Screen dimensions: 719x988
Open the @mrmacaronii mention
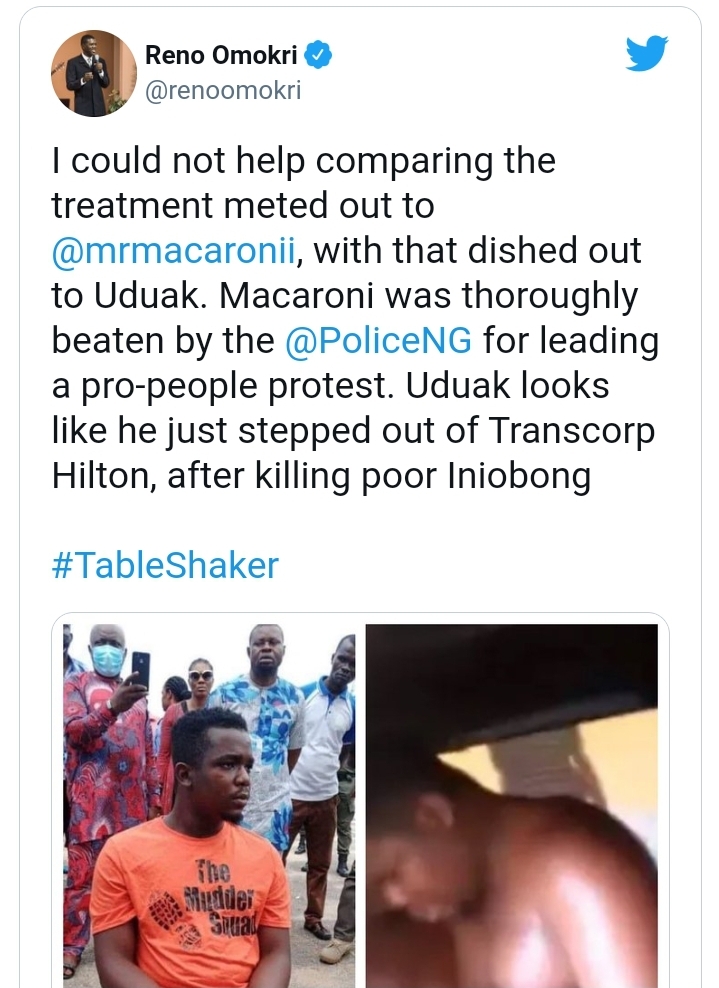175,251
